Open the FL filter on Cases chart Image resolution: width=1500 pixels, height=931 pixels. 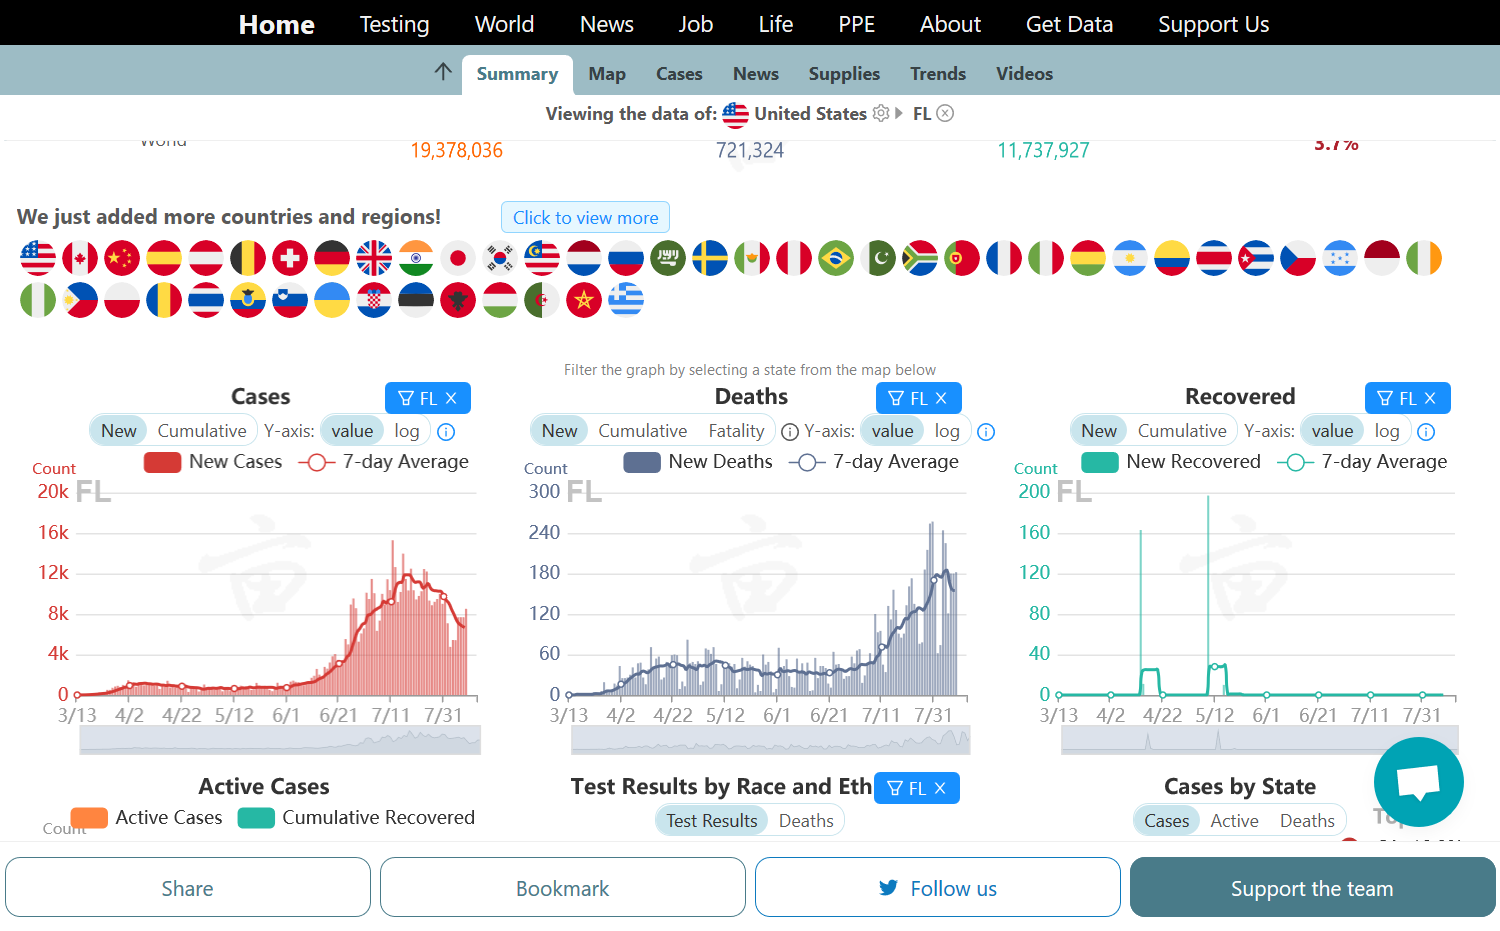[x=428, y=398]
